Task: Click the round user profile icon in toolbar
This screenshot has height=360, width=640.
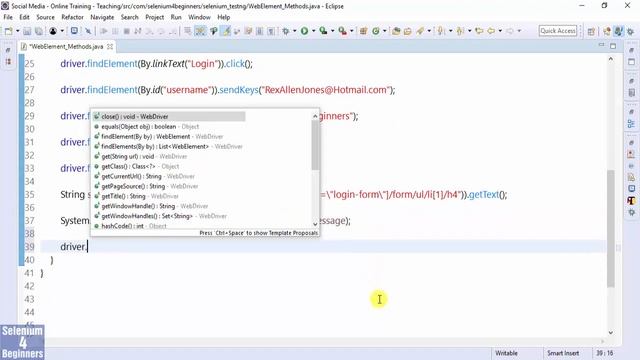Action: pyautogui.click(x=53, y=31)
